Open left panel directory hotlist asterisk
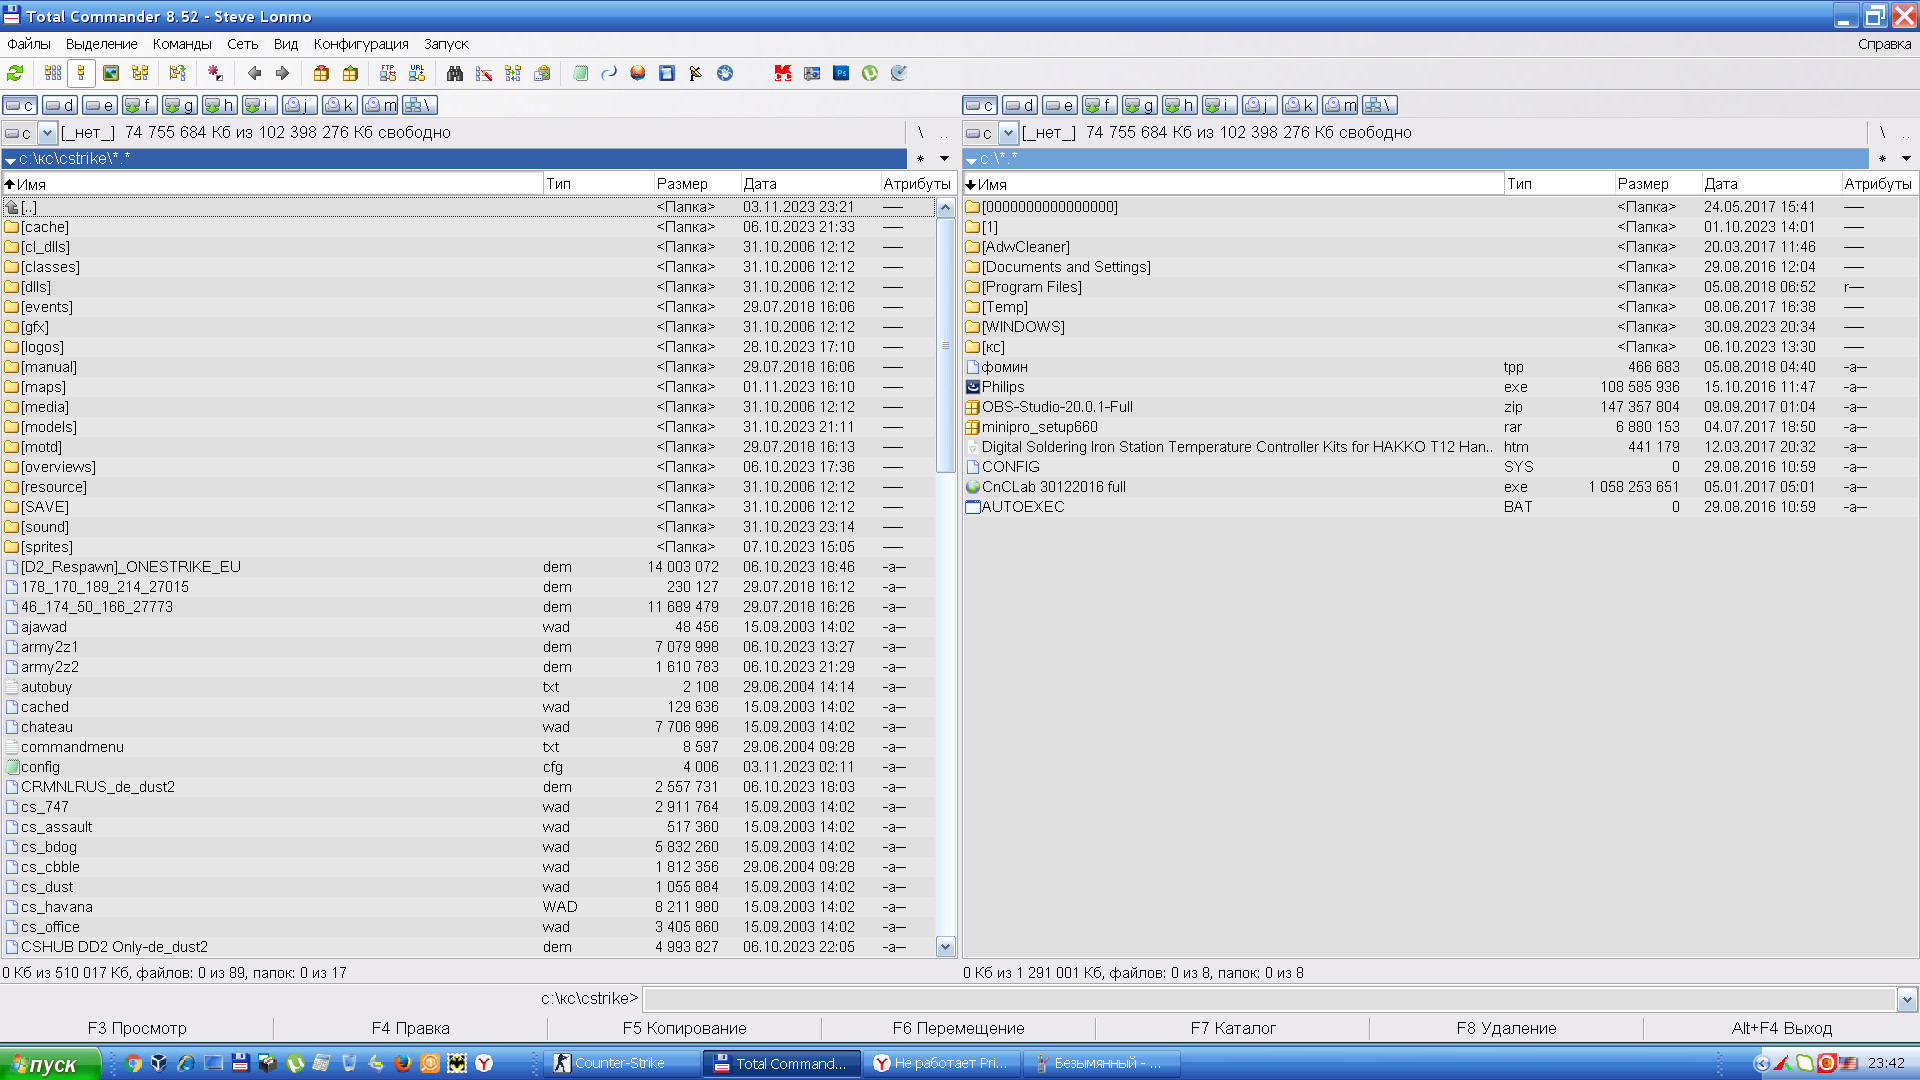Image resolution: width=1920 pixels, height=1080 pixels. tap(920, 158)
